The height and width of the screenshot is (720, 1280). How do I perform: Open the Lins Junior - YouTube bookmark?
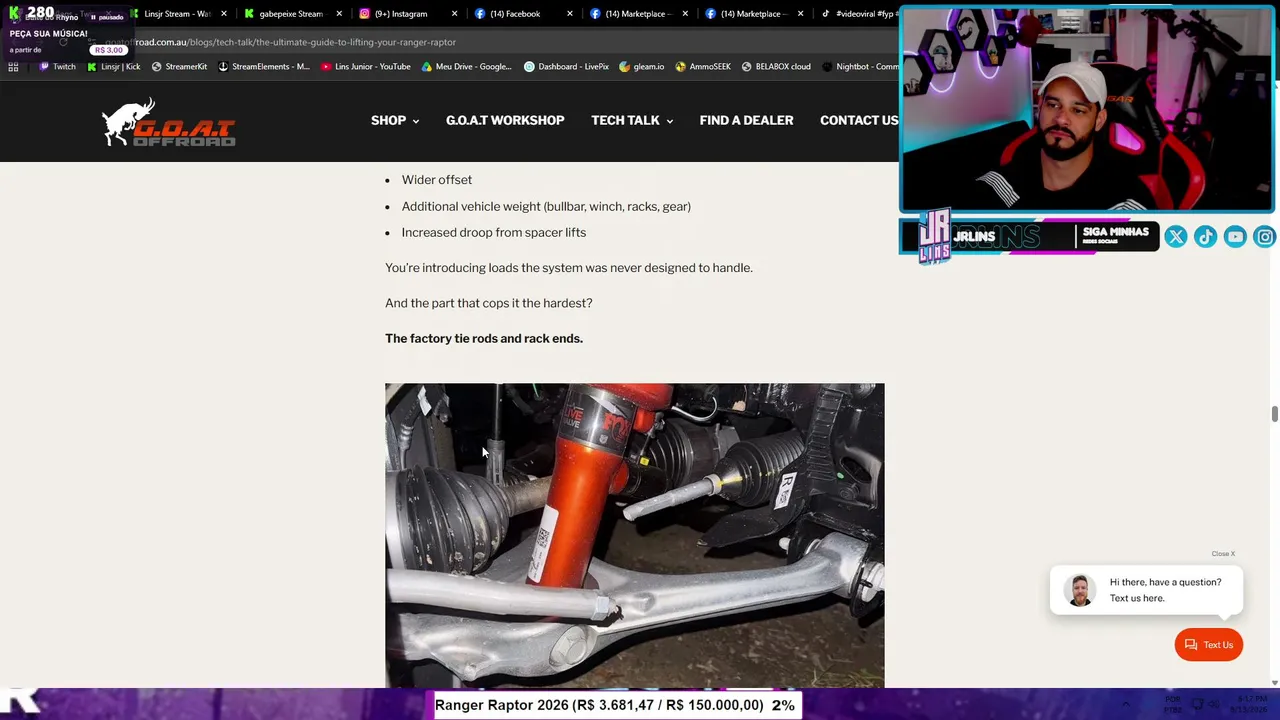pyautogui.click(x=366, y=67)
